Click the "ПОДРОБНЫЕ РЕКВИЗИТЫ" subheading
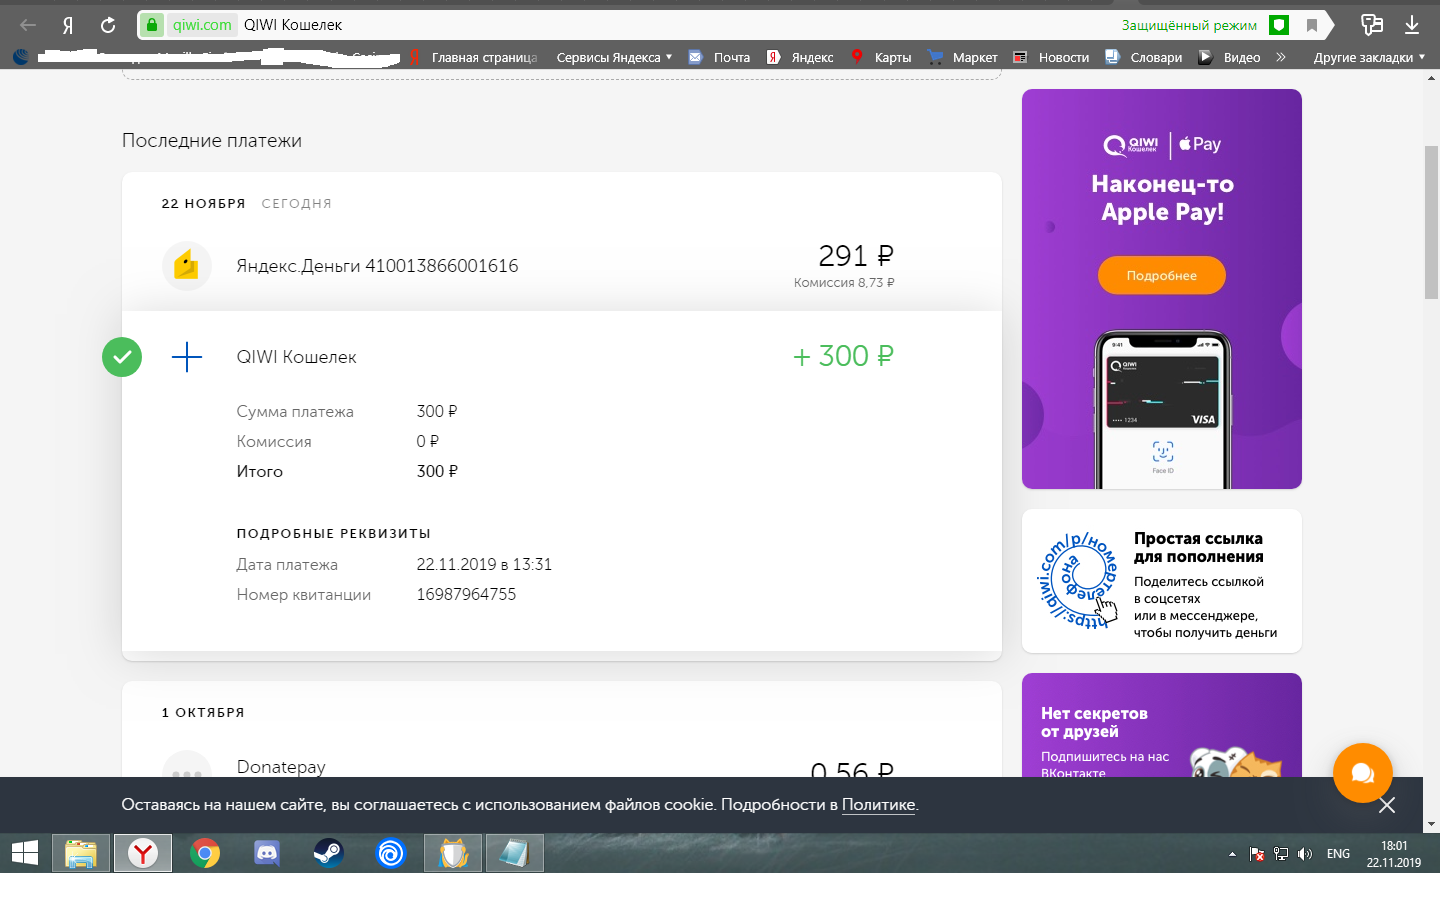Screen dimensions: 1440x900 tap(334, 533)
